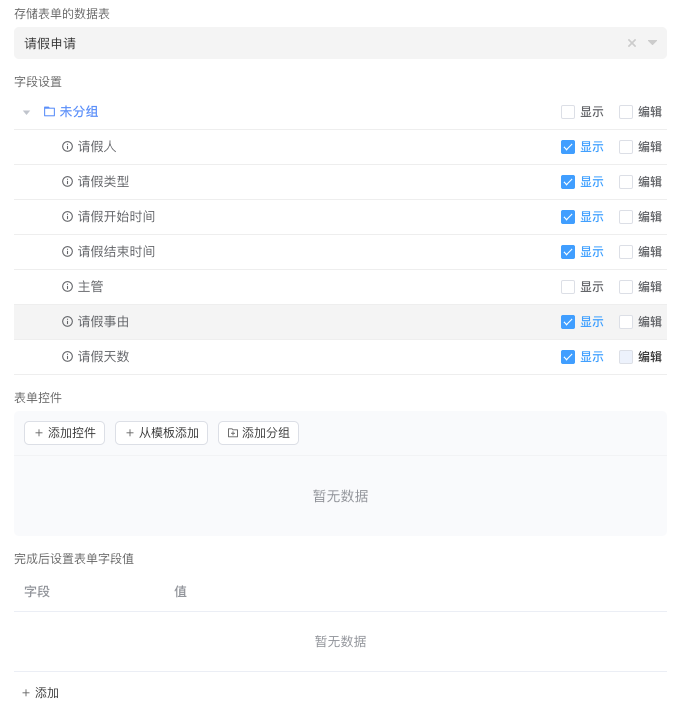Enable 编辑 checkbox for 请假类型 field
This screenshot has width=679, height=727.
626,182
